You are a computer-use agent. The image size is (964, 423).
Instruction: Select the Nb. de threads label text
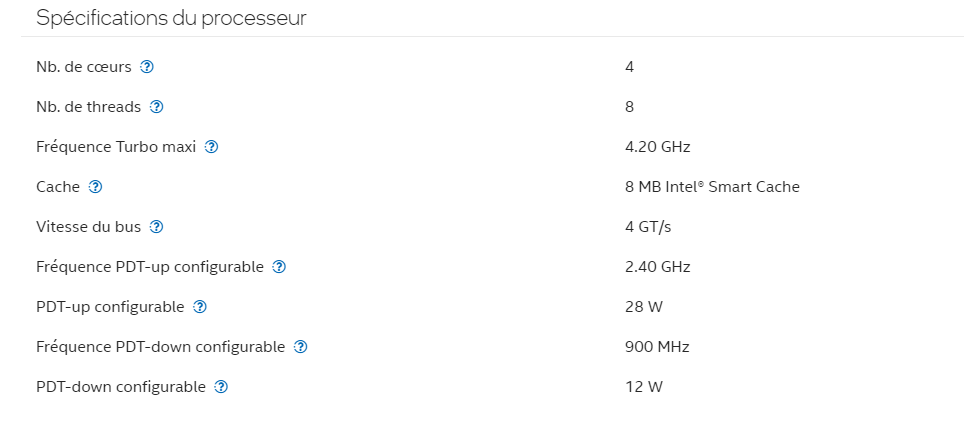[88, 107]
